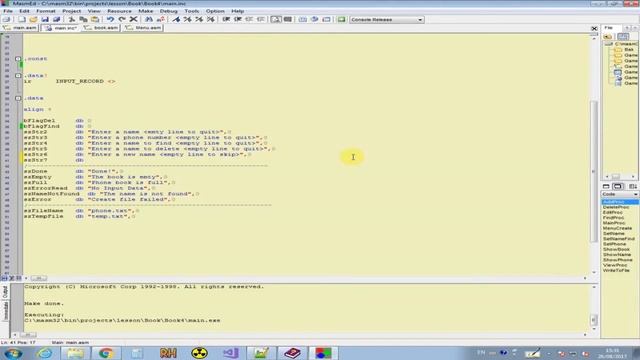Click the output pane vertical scrollbar
640x360 pixels.
click(x=594, y=308)
